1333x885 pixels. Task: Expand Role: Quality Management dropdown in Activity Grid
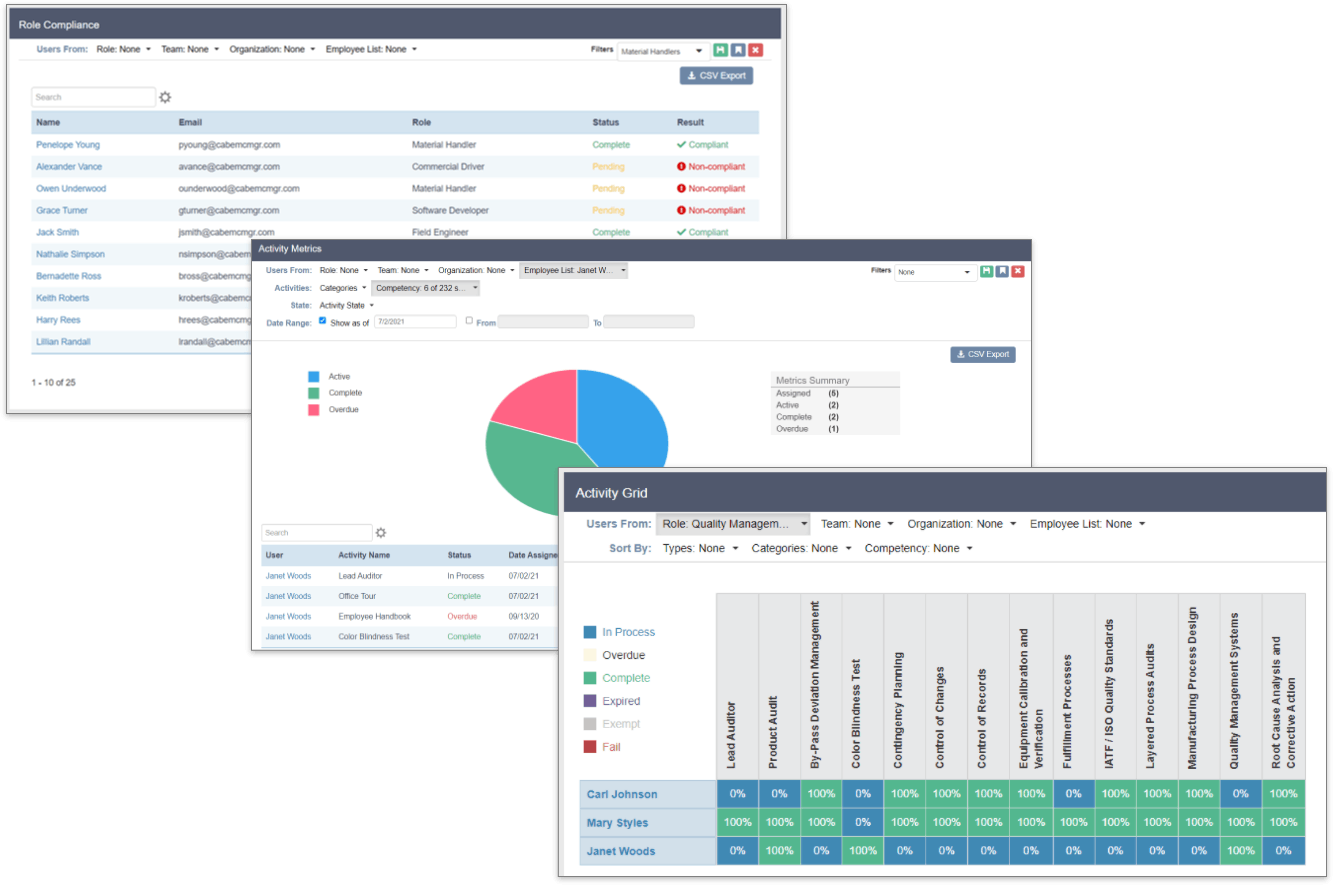coord(733,524)
